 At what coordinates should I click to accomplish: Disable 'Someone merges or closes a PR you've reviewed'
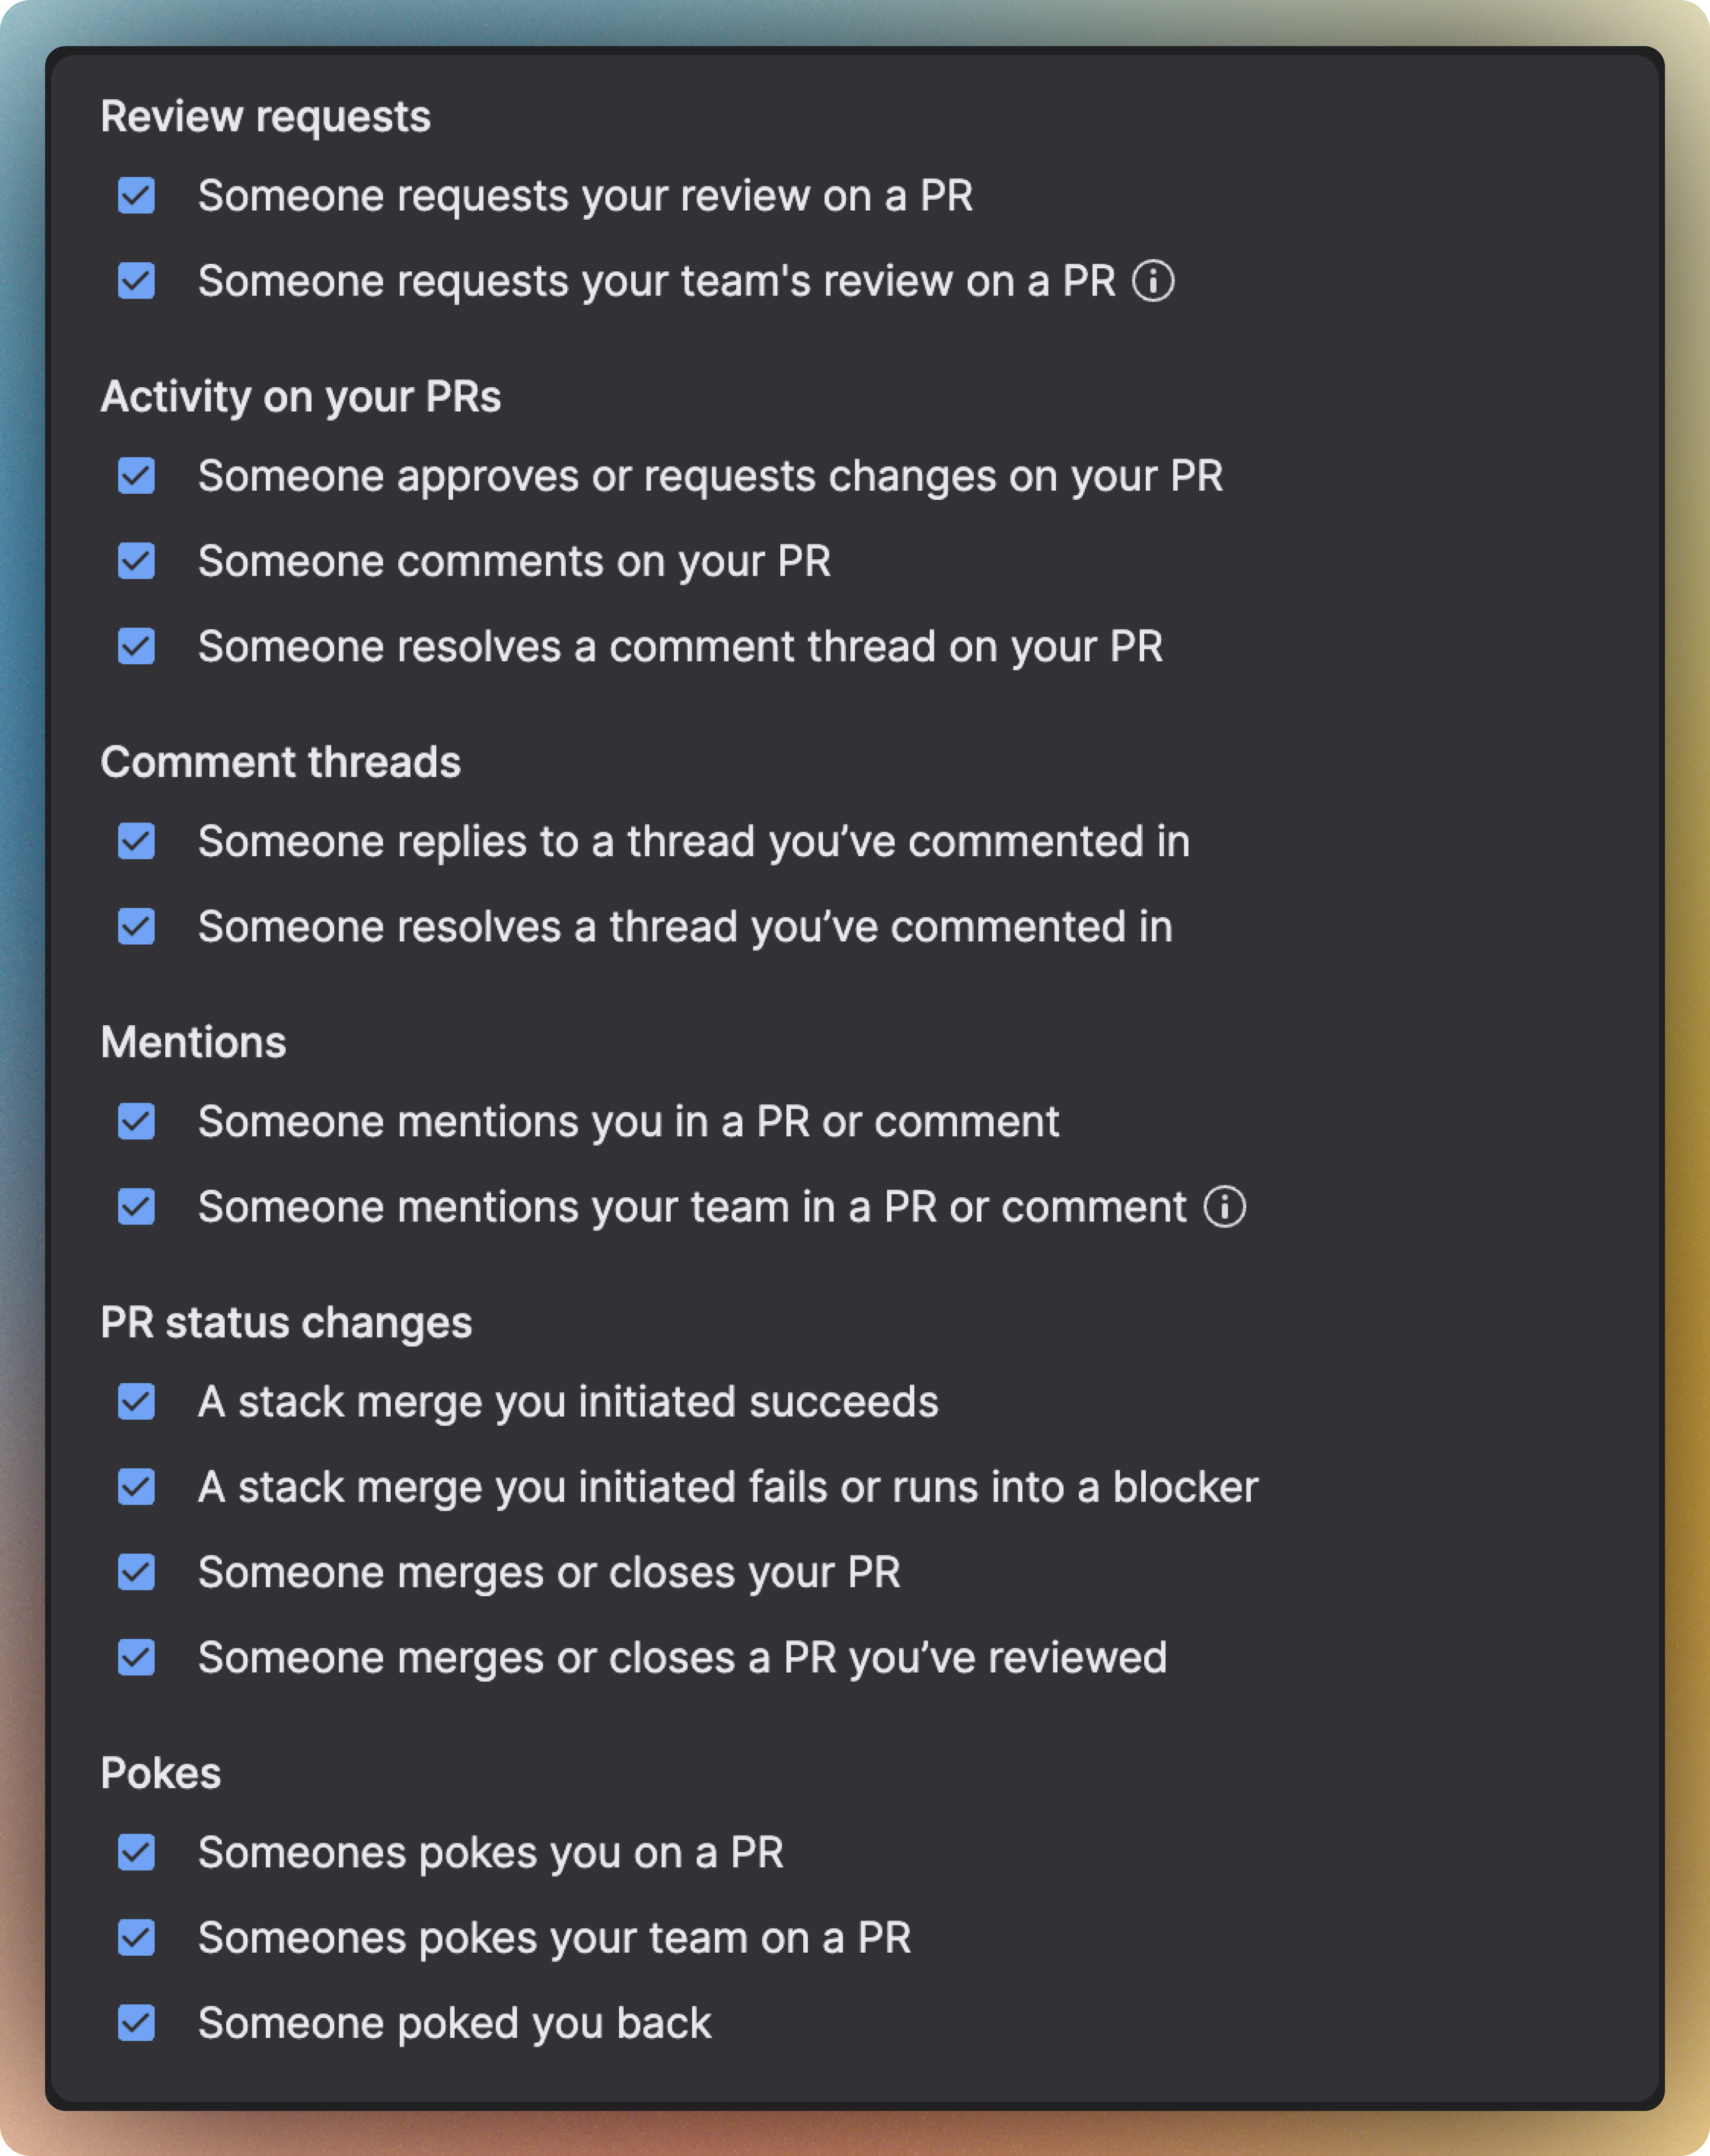(x=136, y=1658)
